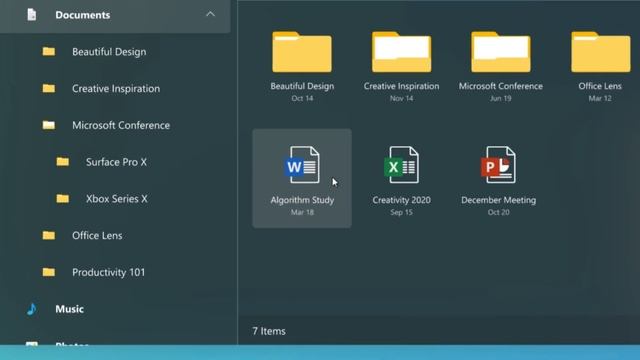The height and width of the screenshot is (360, 640).
Task: Open Beautiful Design in the sidebar tree
Action: pos(109,52)
